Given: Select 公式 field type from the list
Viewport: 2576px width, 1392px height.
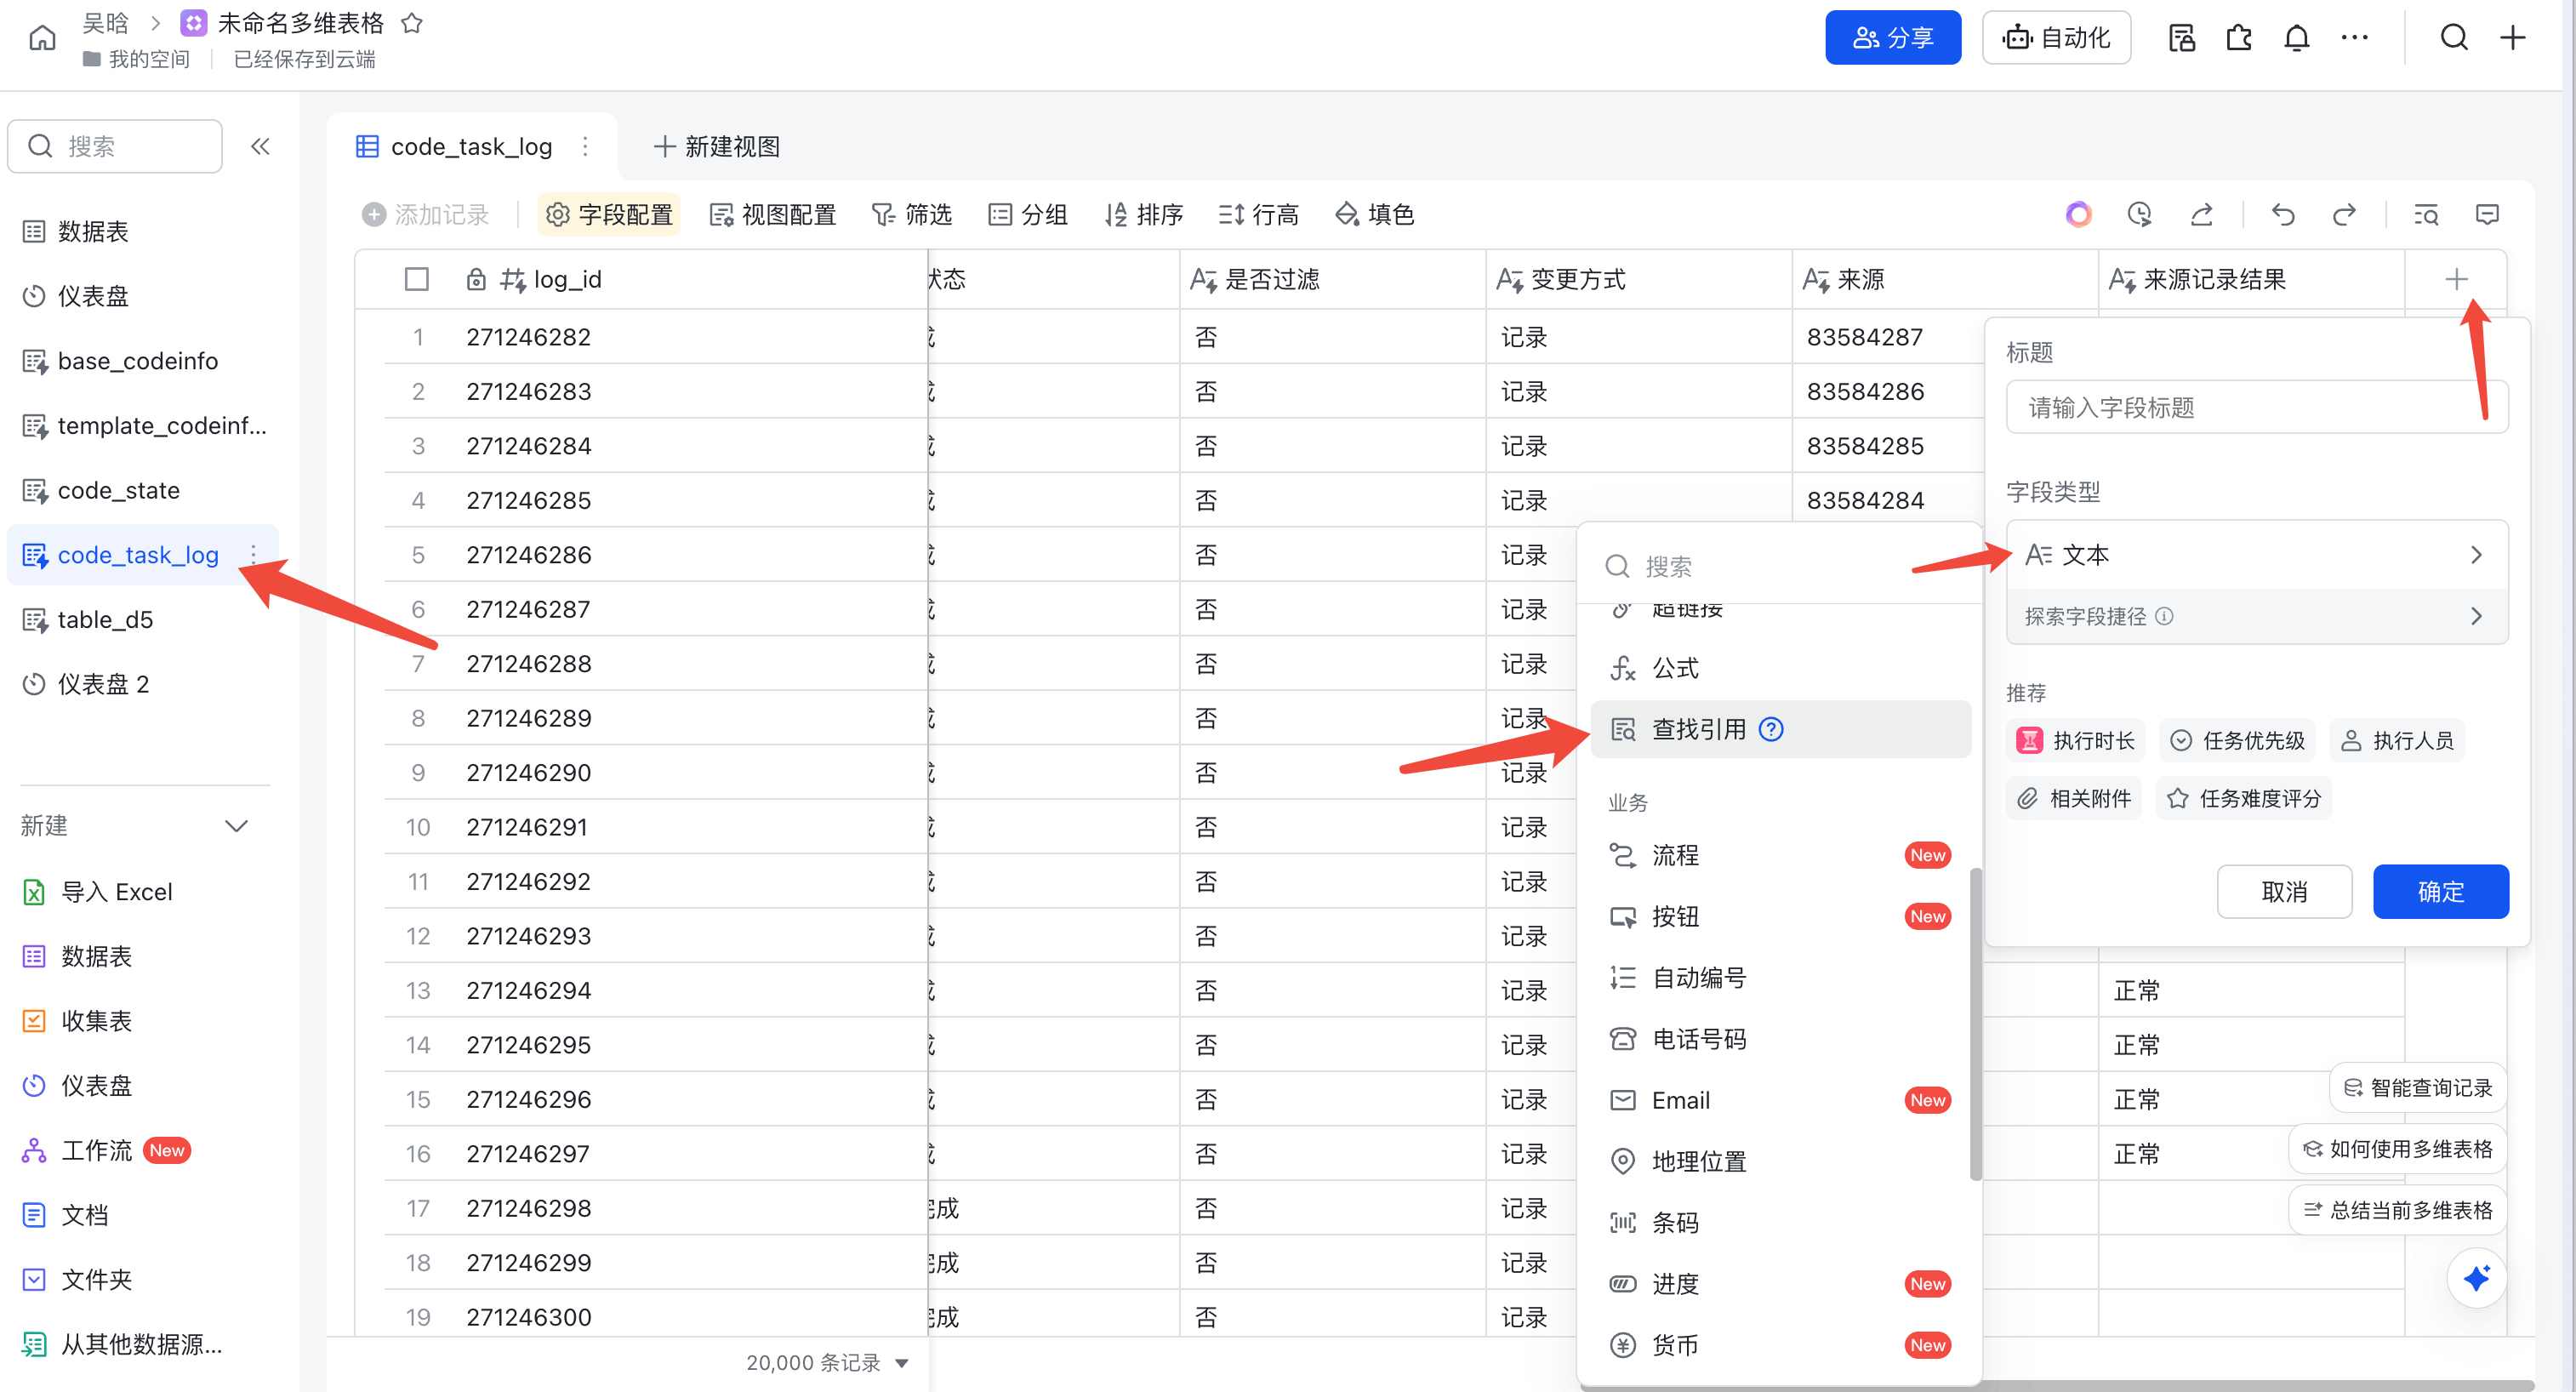Looking at the screenshot, I should click(x=1780, y=668).
